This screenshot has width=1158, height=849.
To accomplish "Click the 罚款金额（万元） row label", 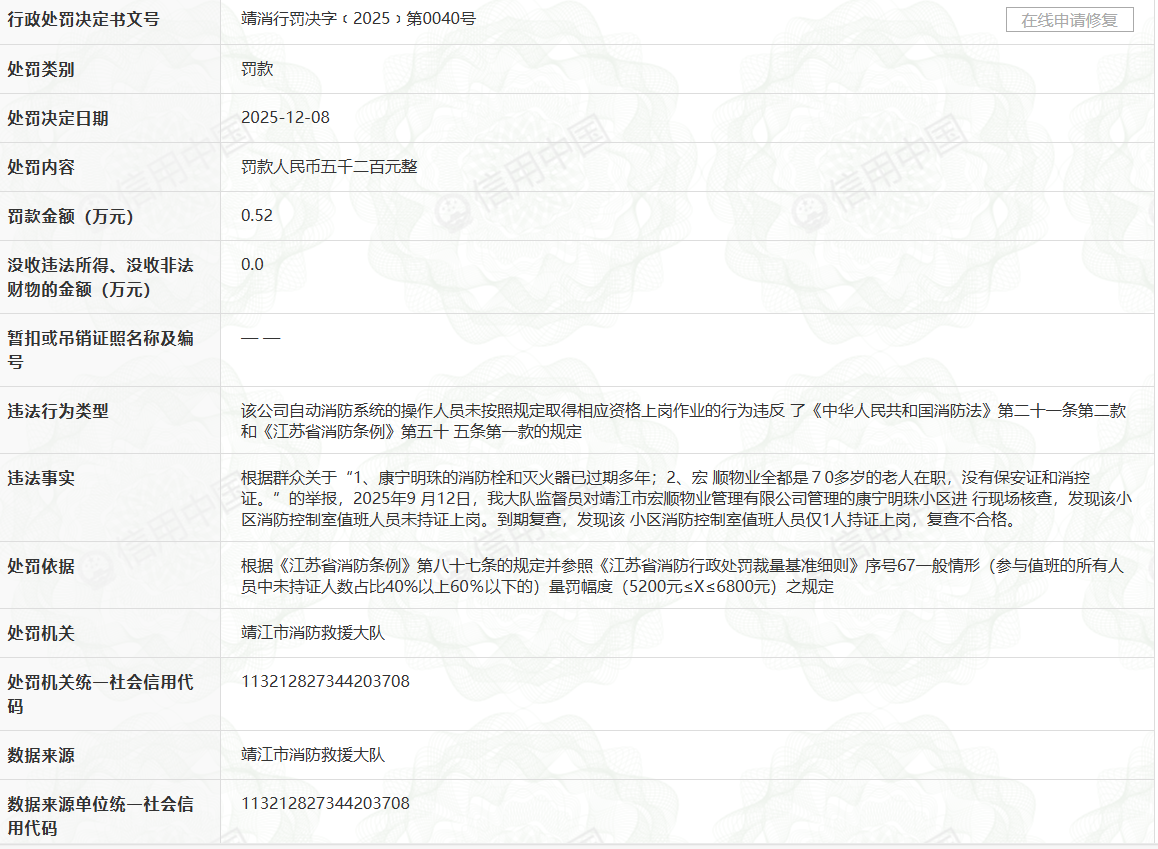I will 70,216.
